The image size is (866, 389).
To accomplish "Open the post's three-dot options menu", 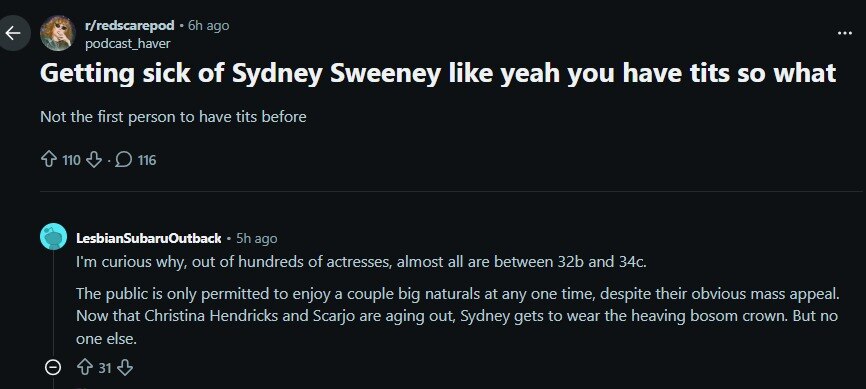I will tap(844, 33).
